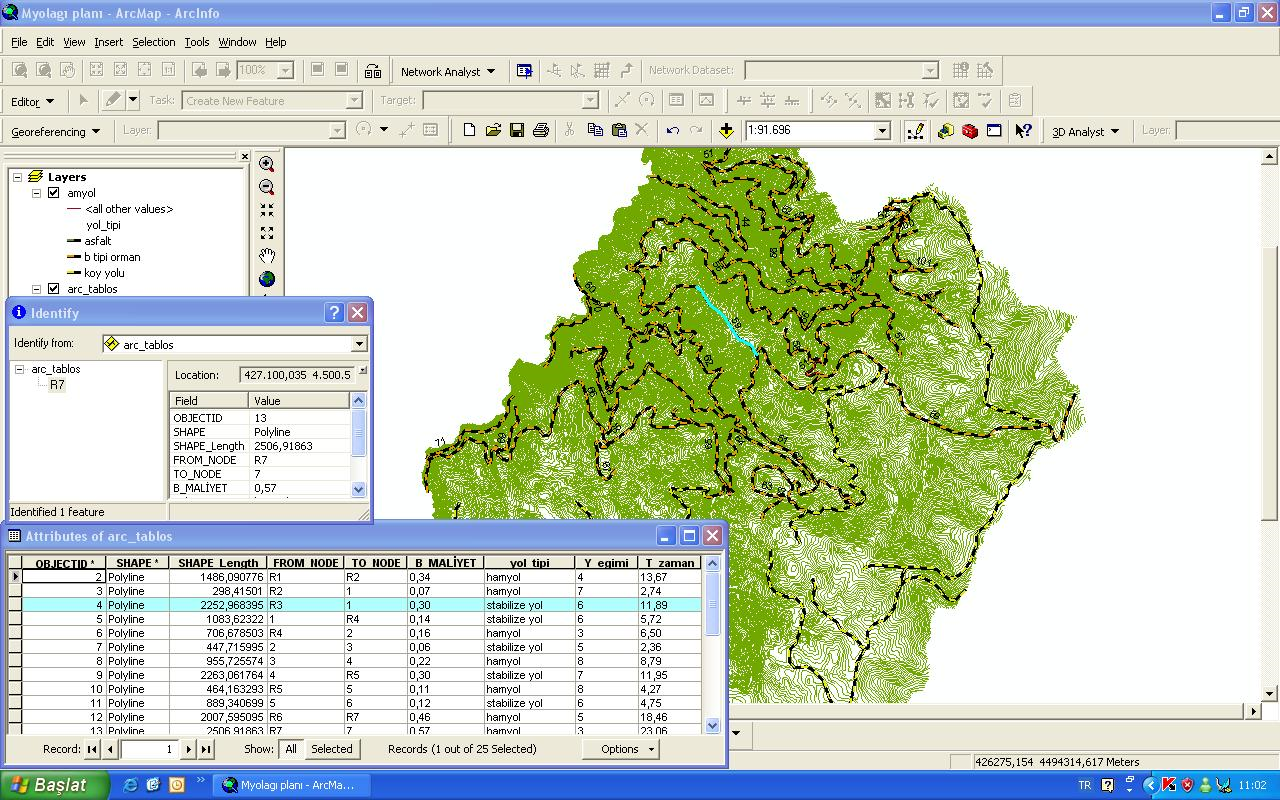Open the Insert menu
1280x800 pixels.
pyautogui.click(x=108, y=42)
